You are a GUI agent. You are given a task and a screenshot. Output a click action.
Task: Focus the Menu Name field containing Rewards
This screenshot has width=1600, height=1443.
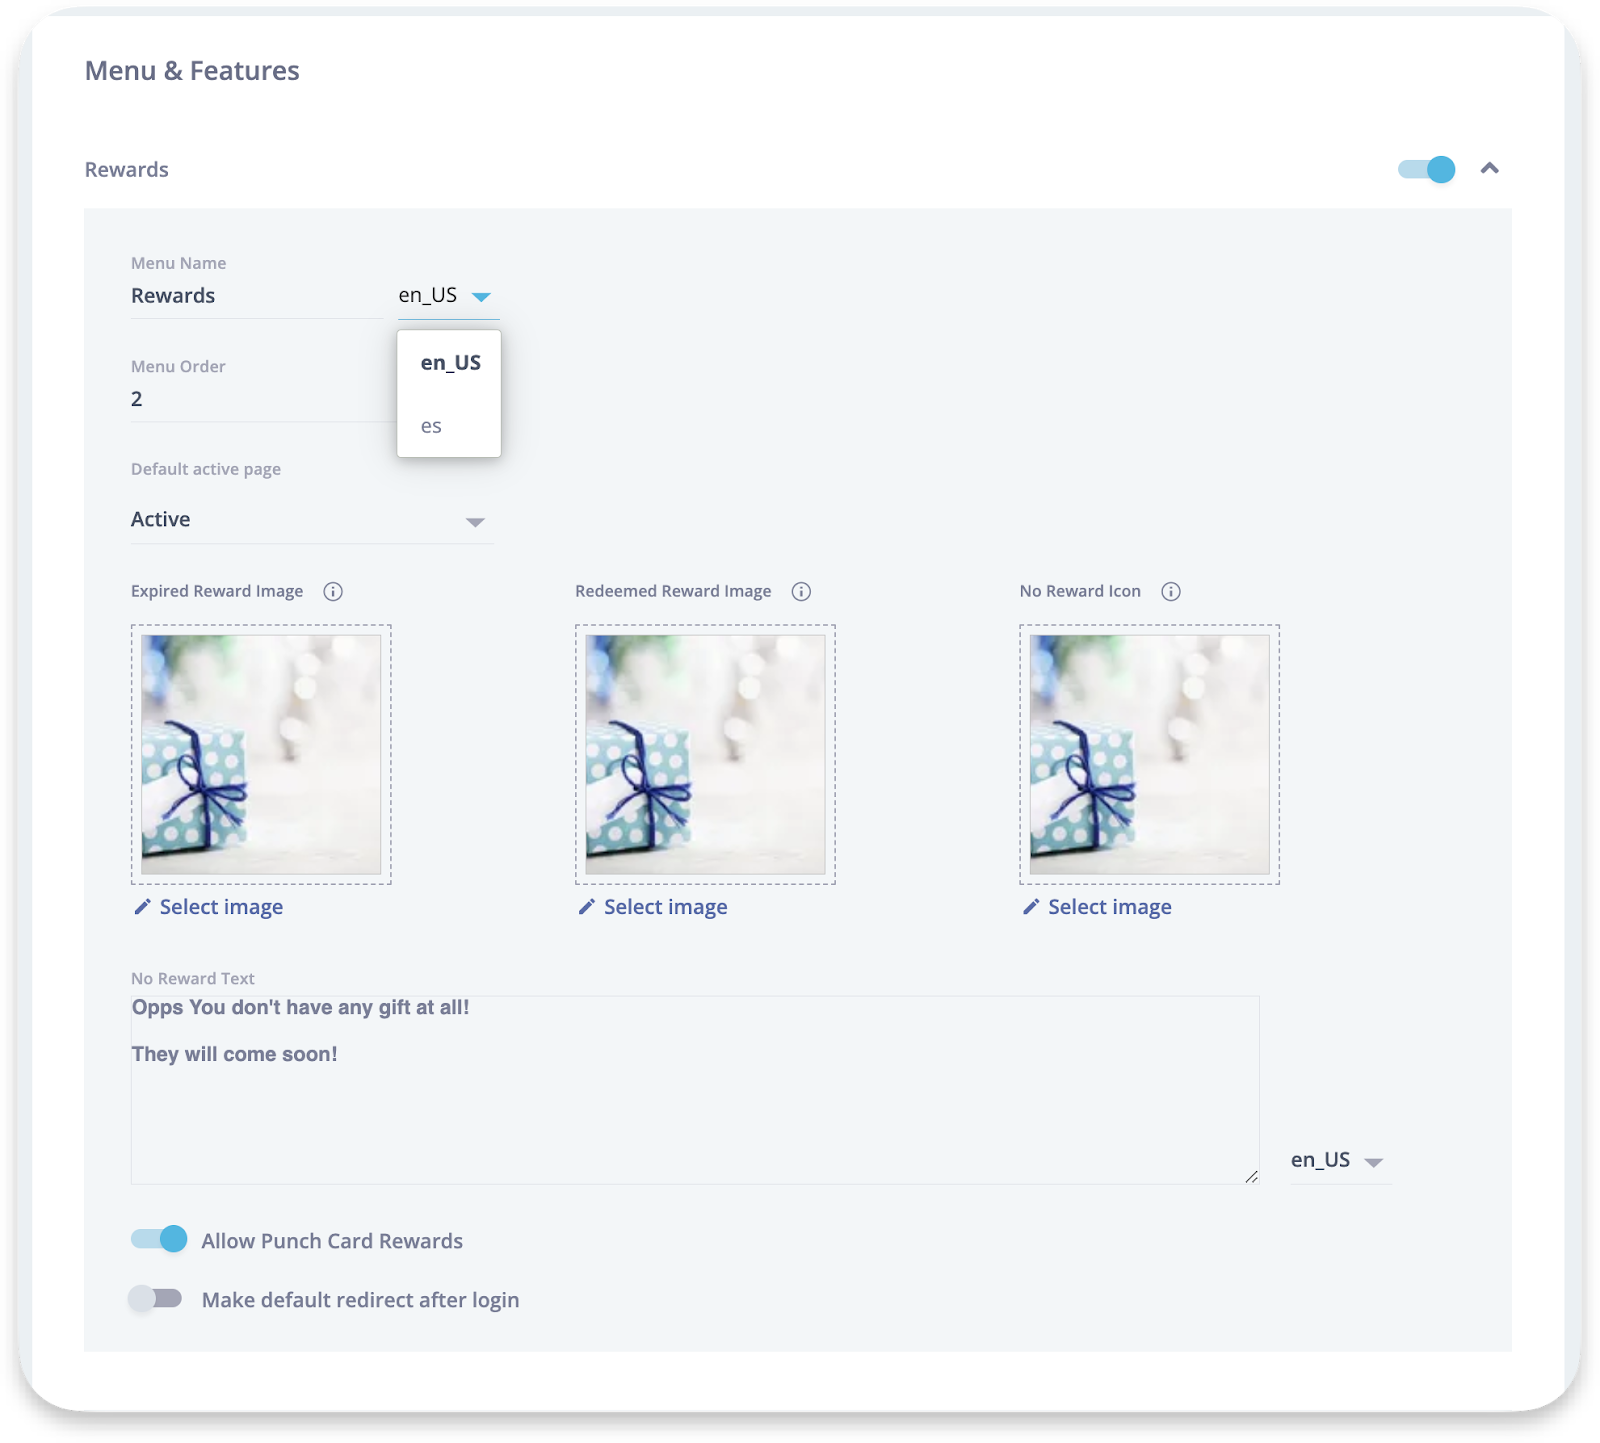(257, 296)
